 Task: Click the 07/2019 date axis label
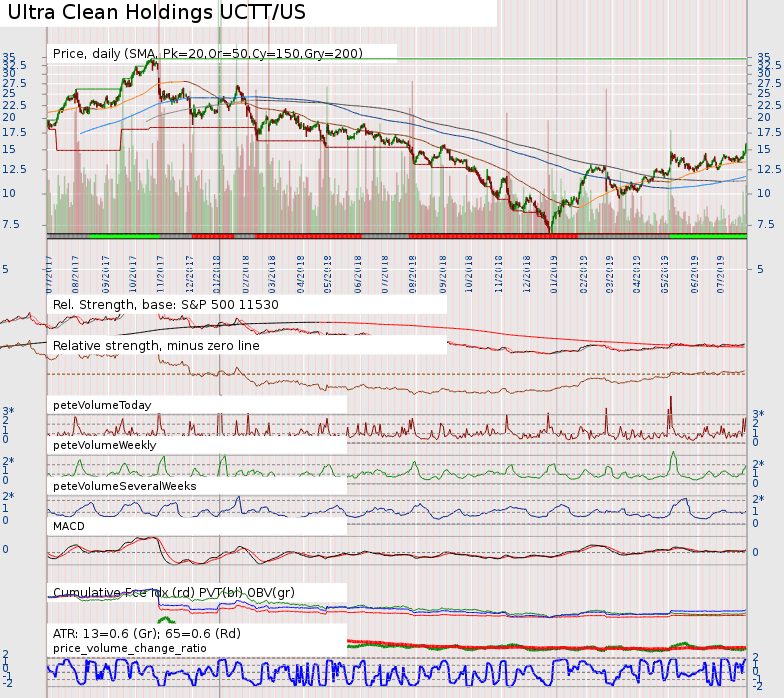720,274
